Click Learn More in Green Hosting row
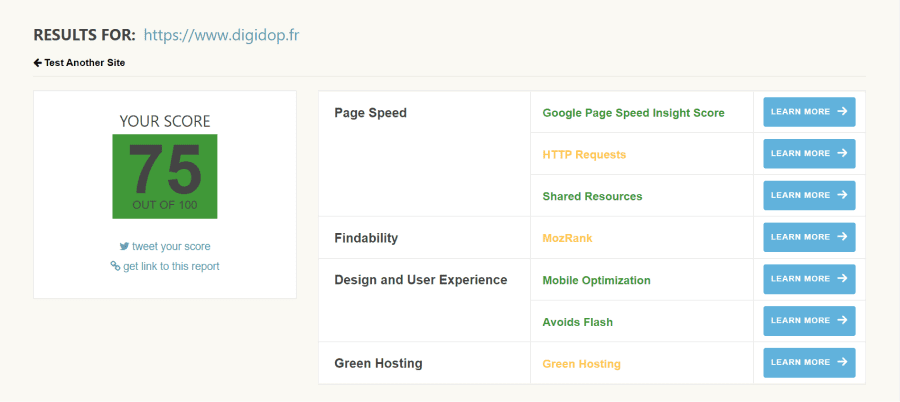This screenshot has height=402, width=900. [809, 362]
